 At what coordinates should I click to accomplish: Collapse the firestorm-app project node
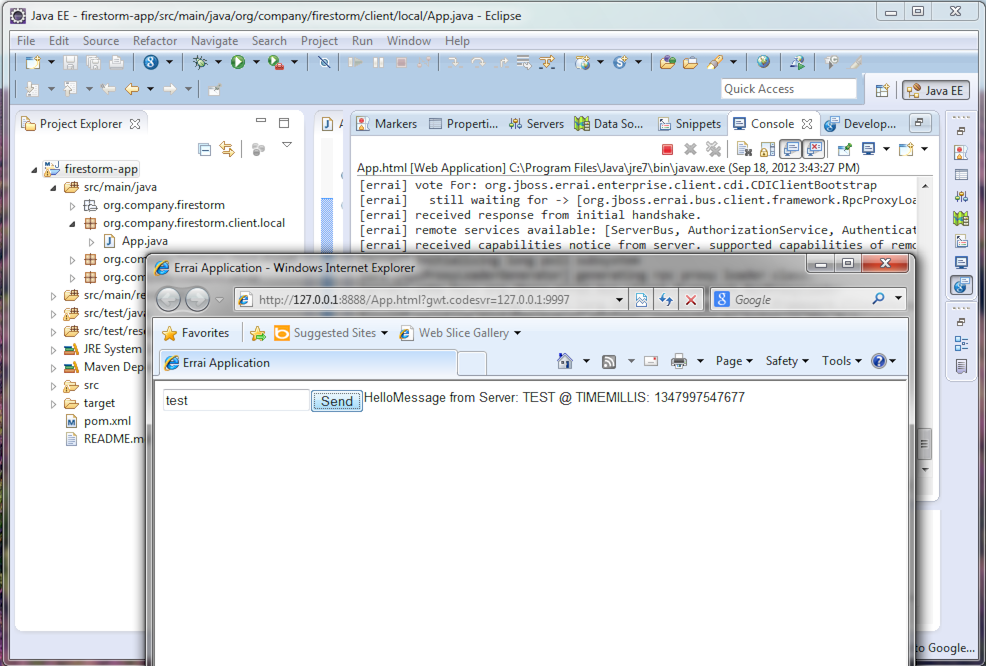point(34,170)
